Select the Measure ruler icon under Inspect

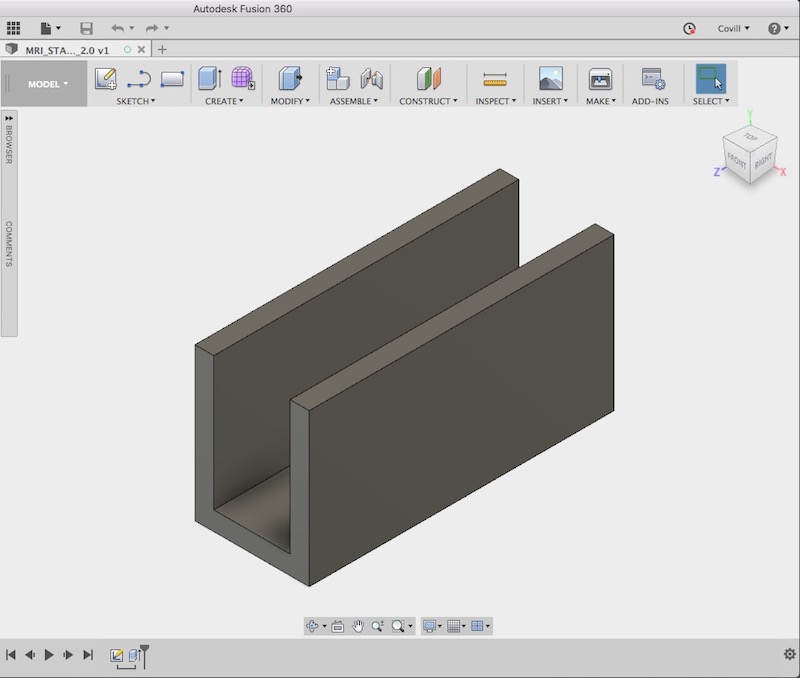point(494,79)
